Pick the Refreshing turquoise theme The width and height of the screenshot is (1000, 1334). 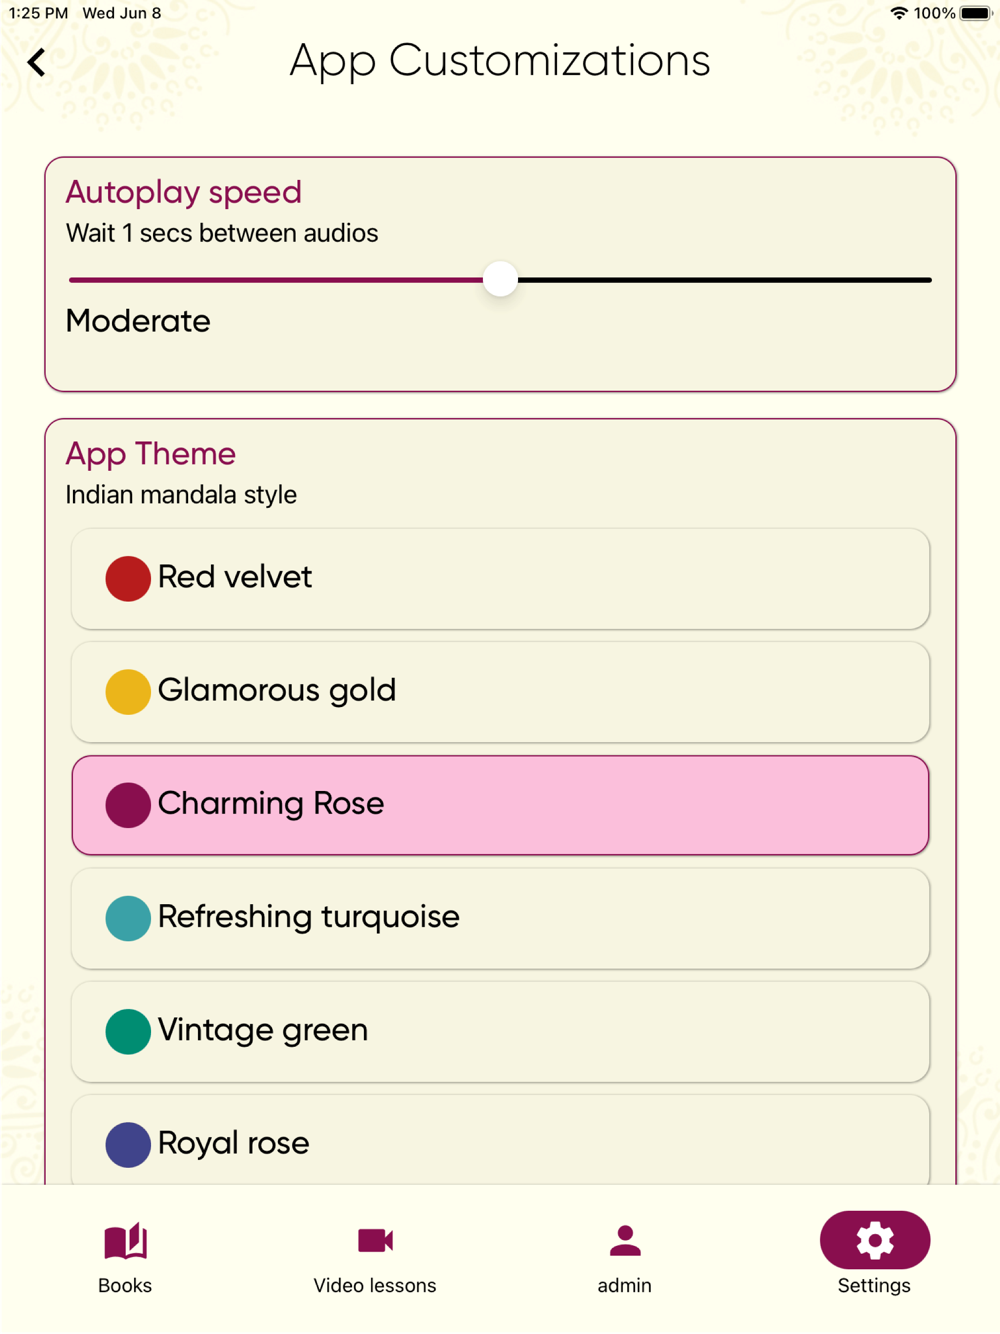click(x=500, y=918)
